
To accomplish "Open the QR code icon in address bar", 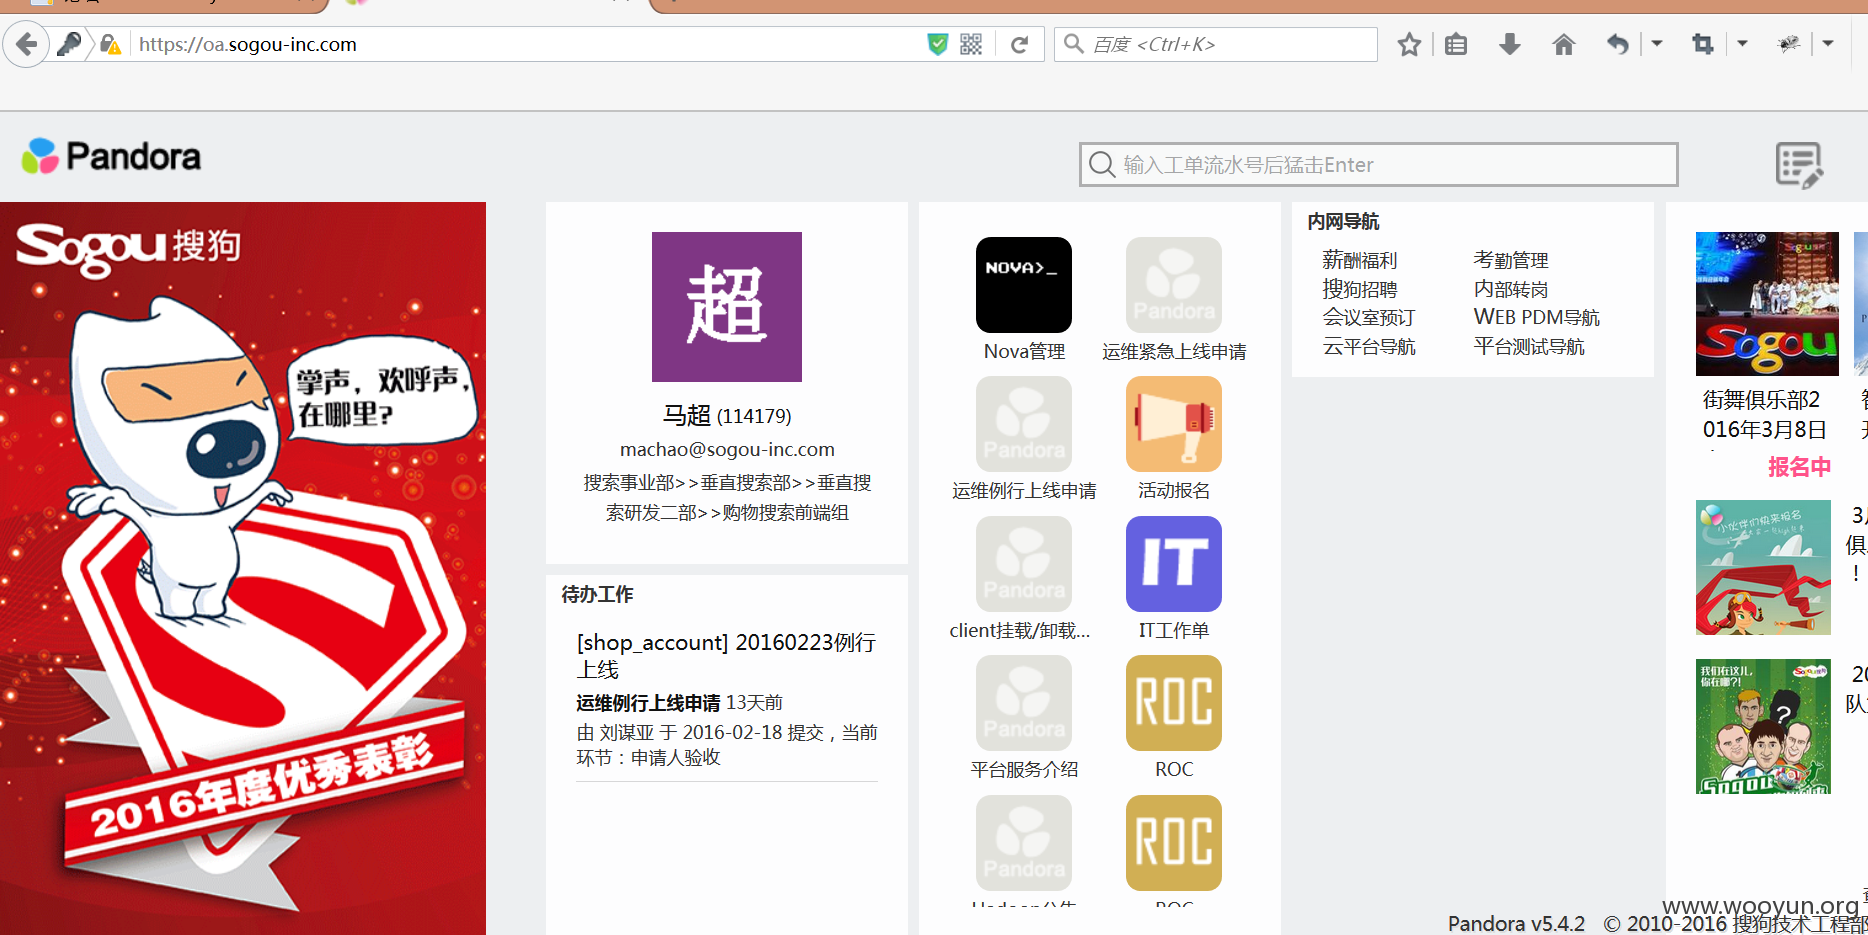I will (x=971, y=44).
